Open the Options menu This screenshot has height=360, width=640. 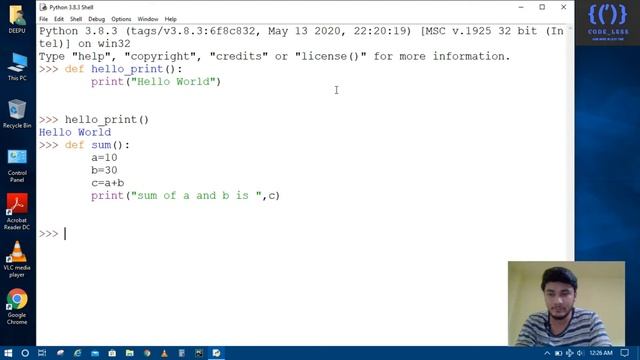pyautogui.click(x=121, y=19)
